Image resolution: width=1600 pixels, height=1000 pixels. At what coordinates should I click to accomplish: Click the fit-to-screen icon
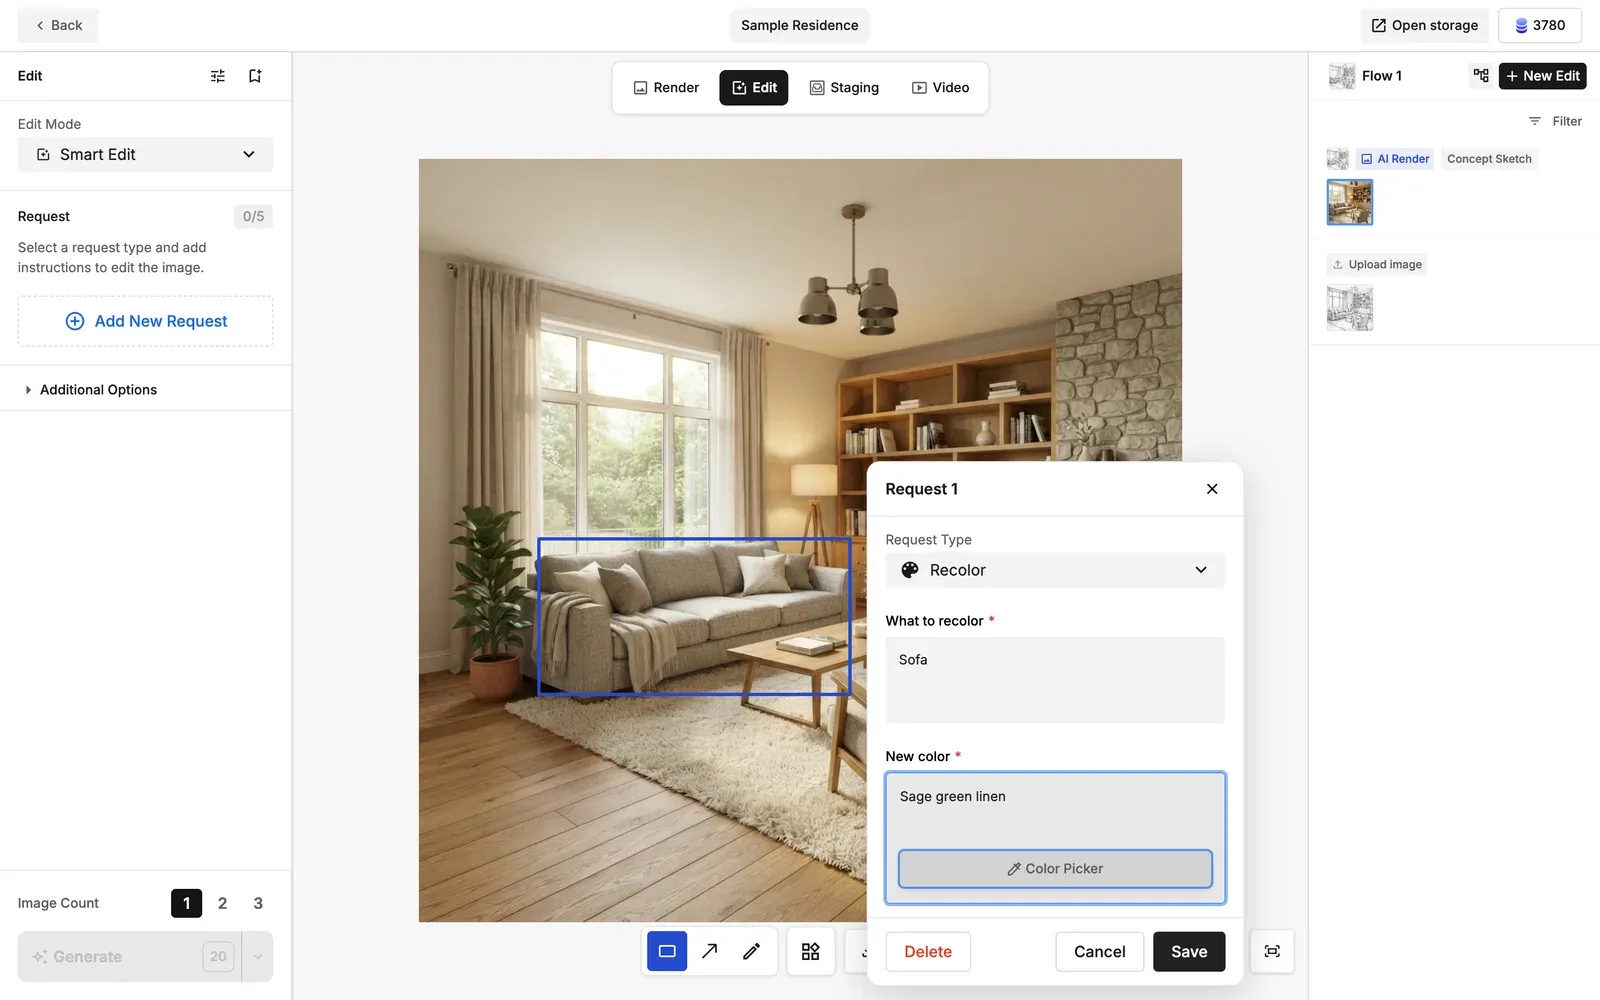click(x=1272, y=951)
